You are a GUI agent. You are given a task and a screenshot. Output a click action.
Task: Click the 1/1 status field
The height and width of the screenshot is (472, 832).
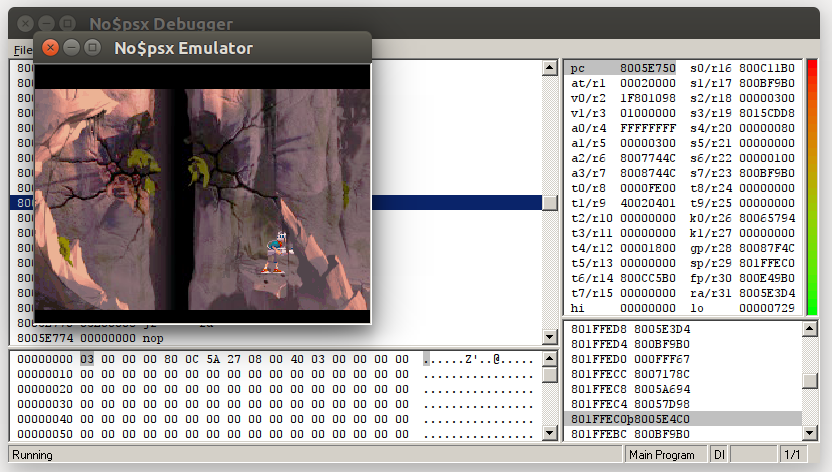click(x=792, y=455)
